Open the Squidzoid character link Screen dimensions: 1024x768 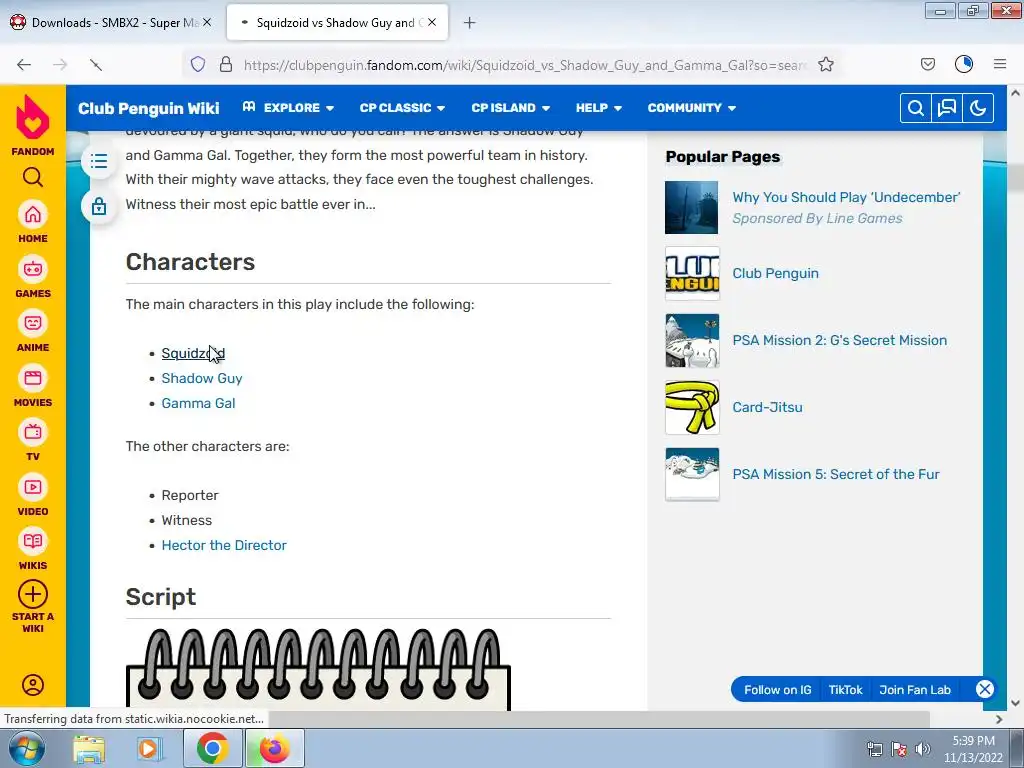tap(193, 353)
